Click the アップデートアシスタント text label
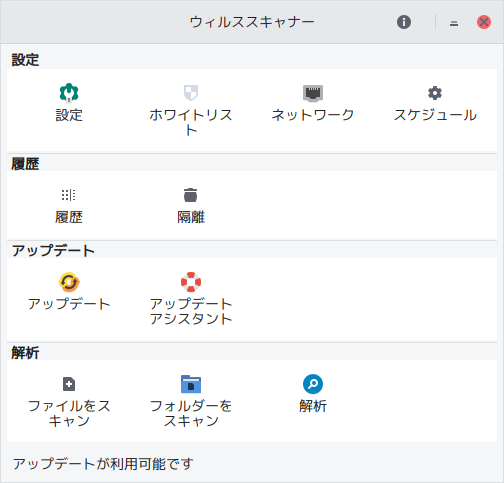Viewport: 504px width, 483px height. (191, 311)
